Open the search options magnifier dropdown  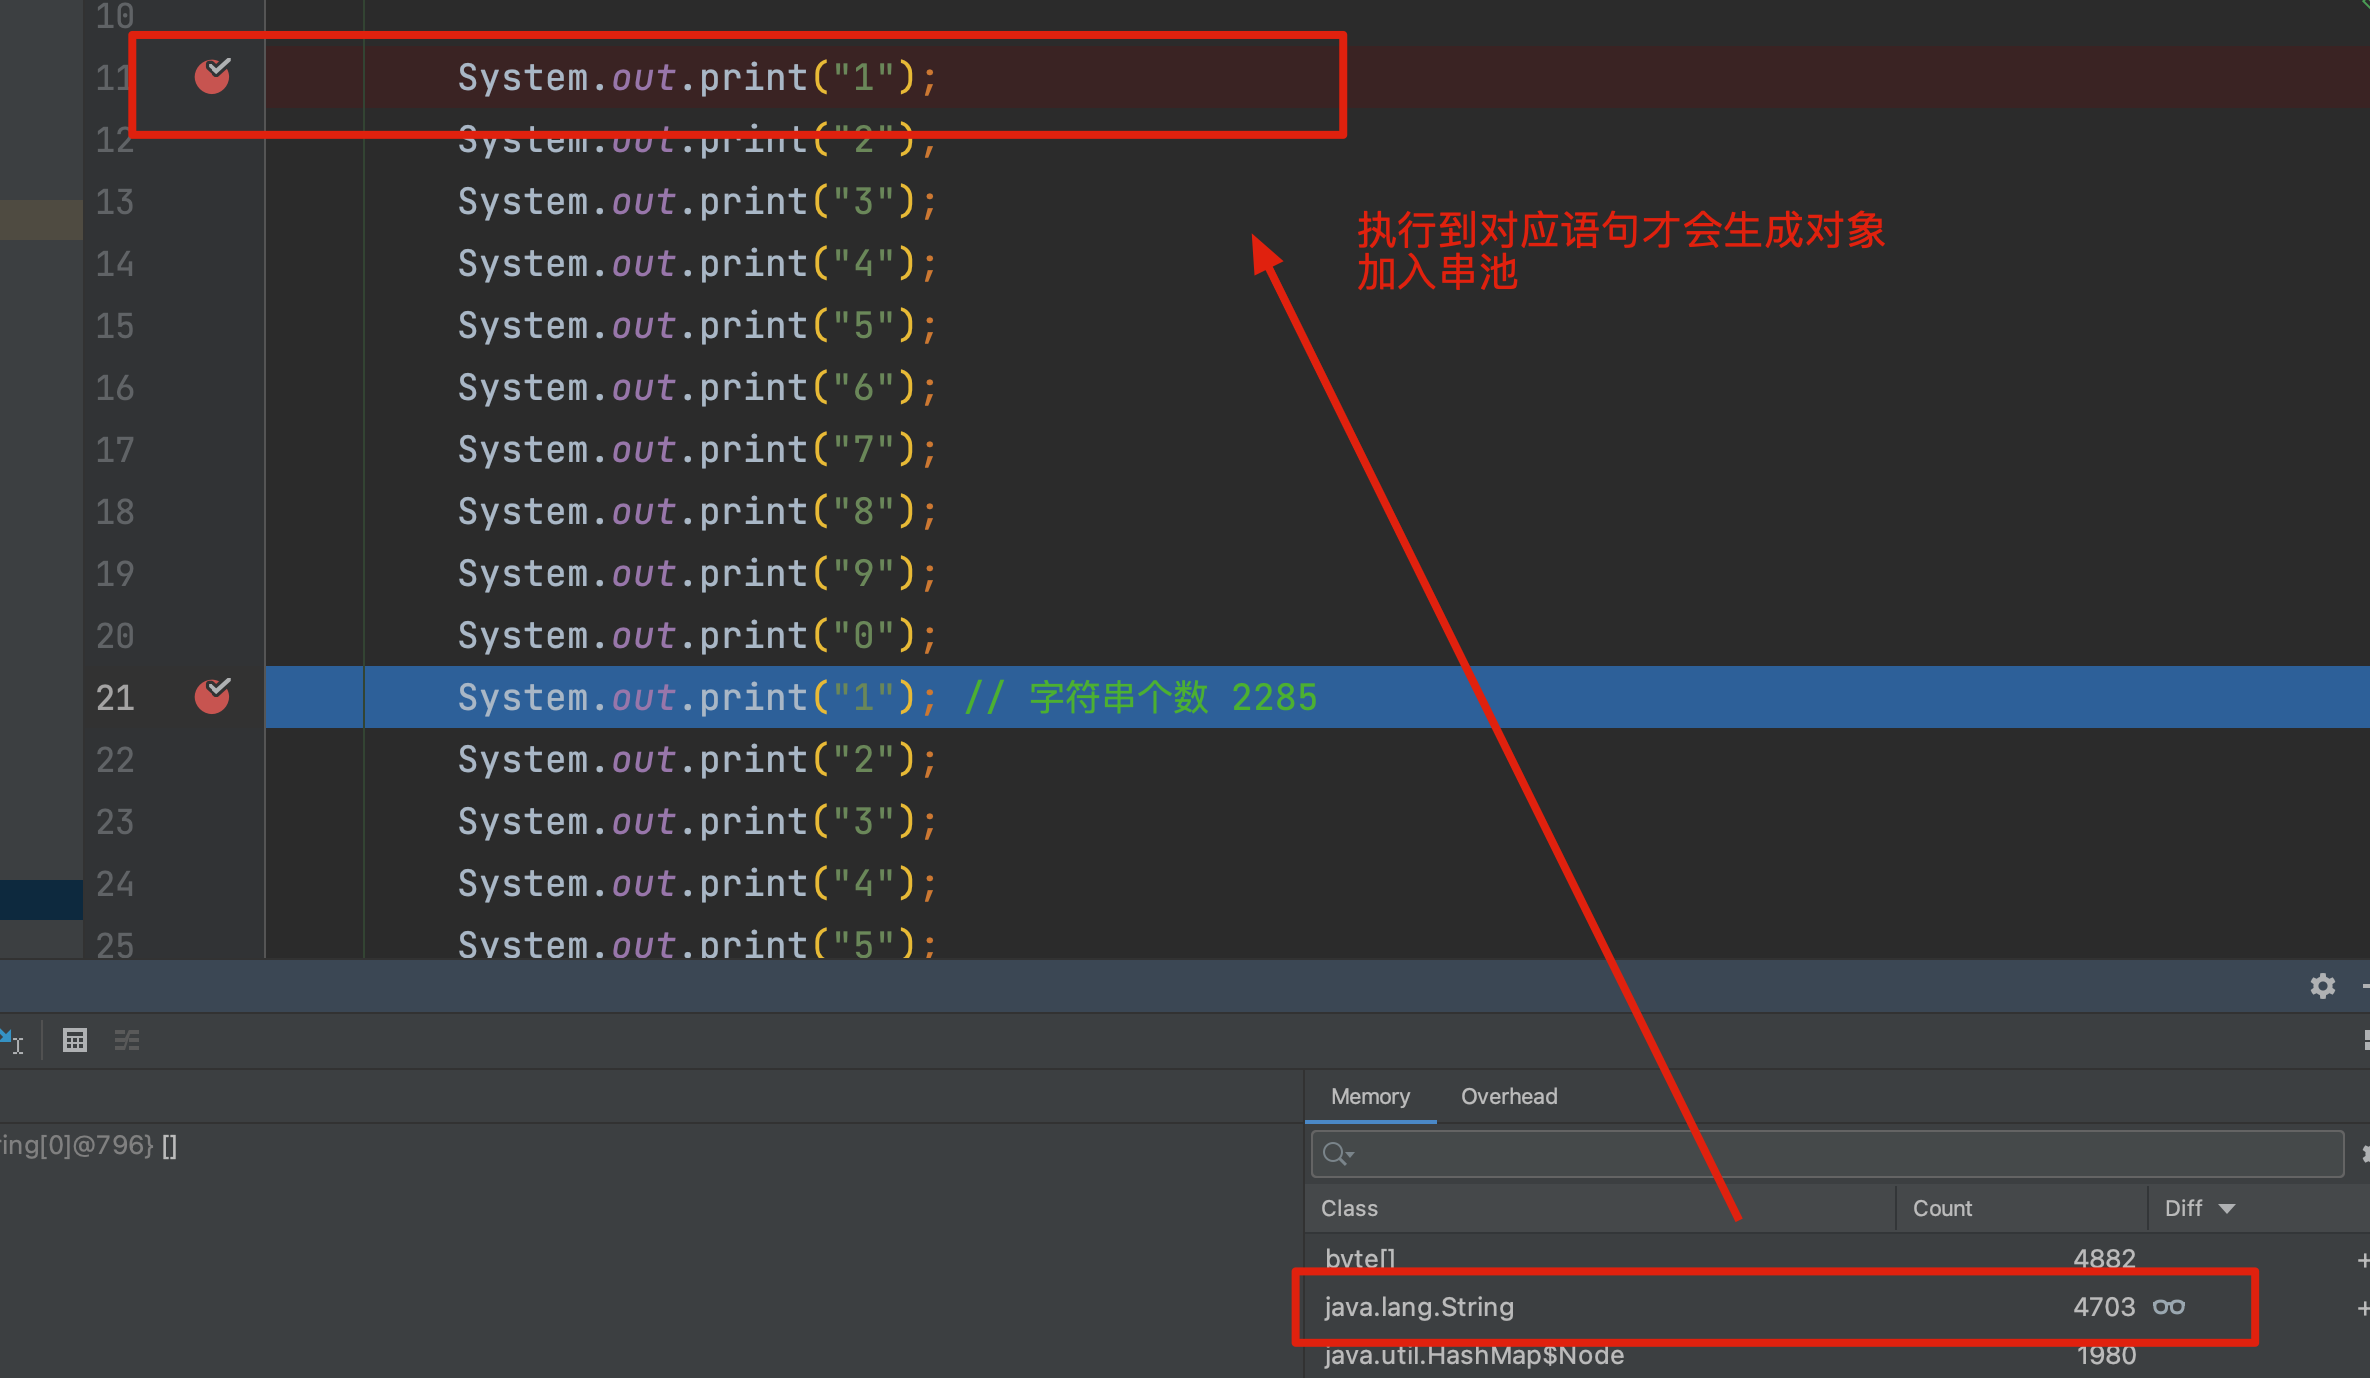point(1337,1154)
